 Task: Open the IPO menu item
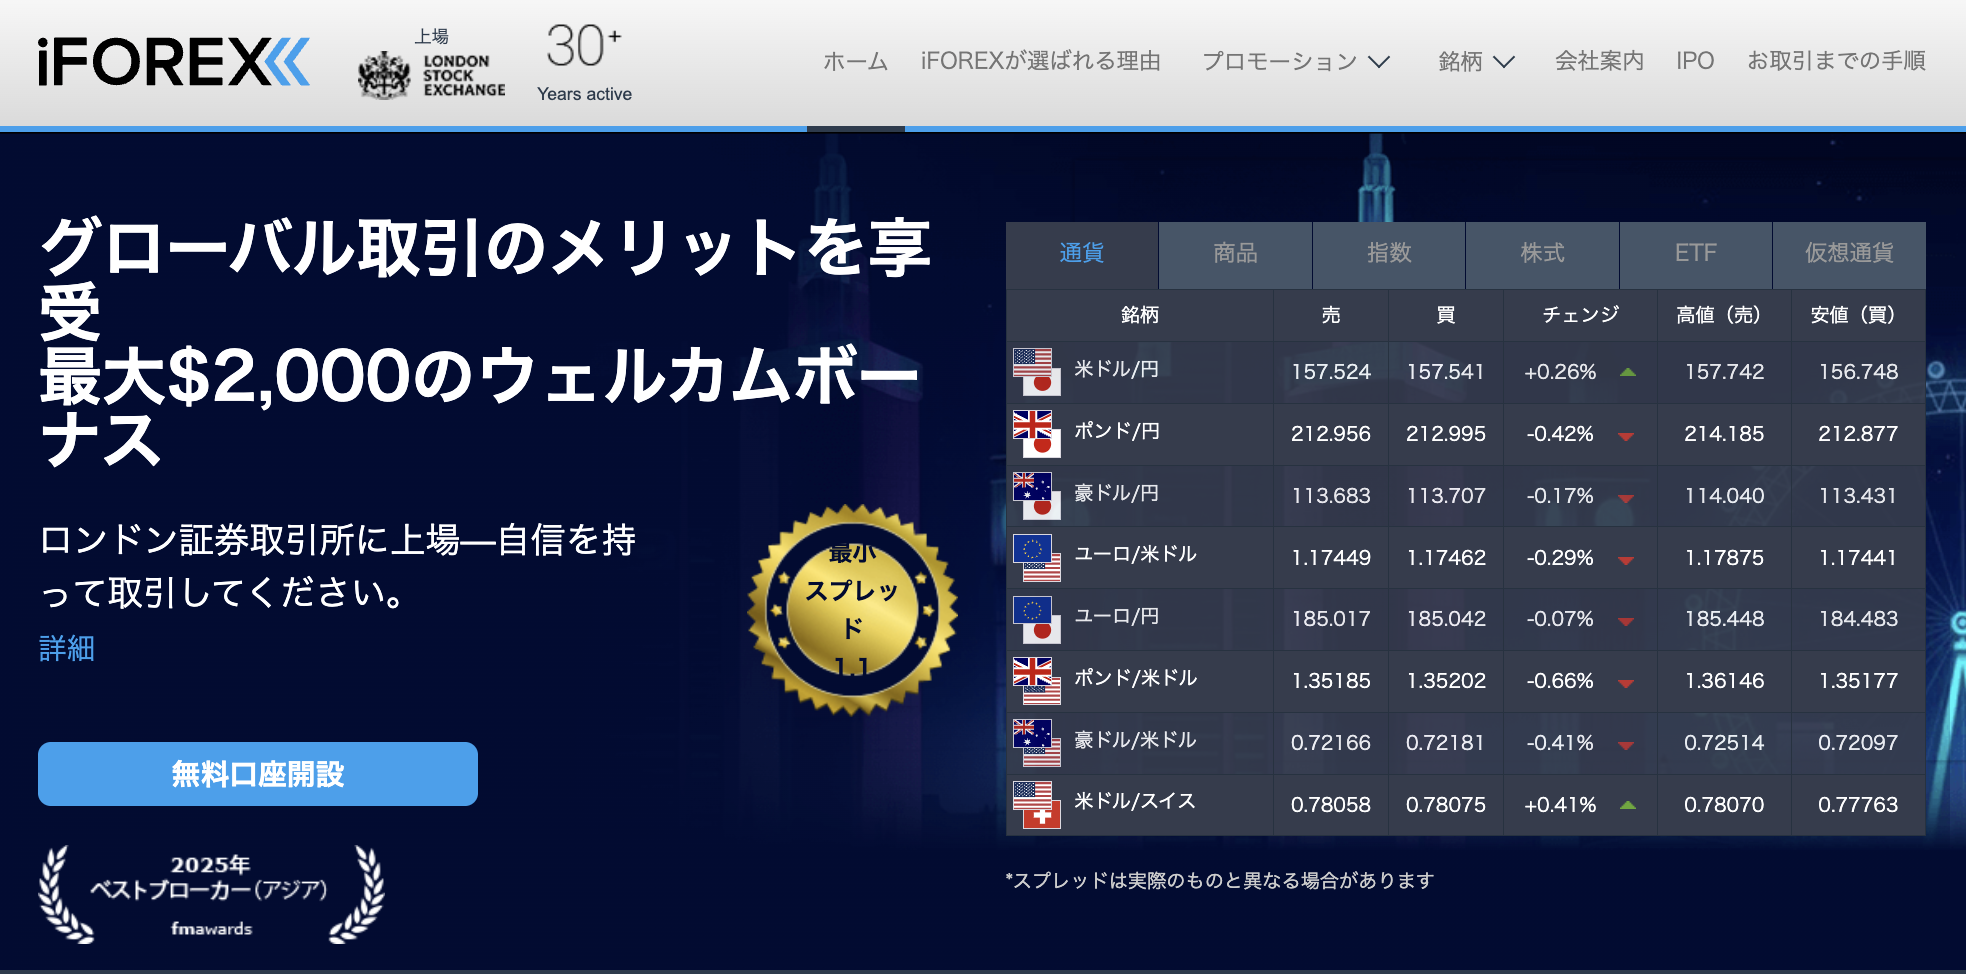pos(1695,61)
